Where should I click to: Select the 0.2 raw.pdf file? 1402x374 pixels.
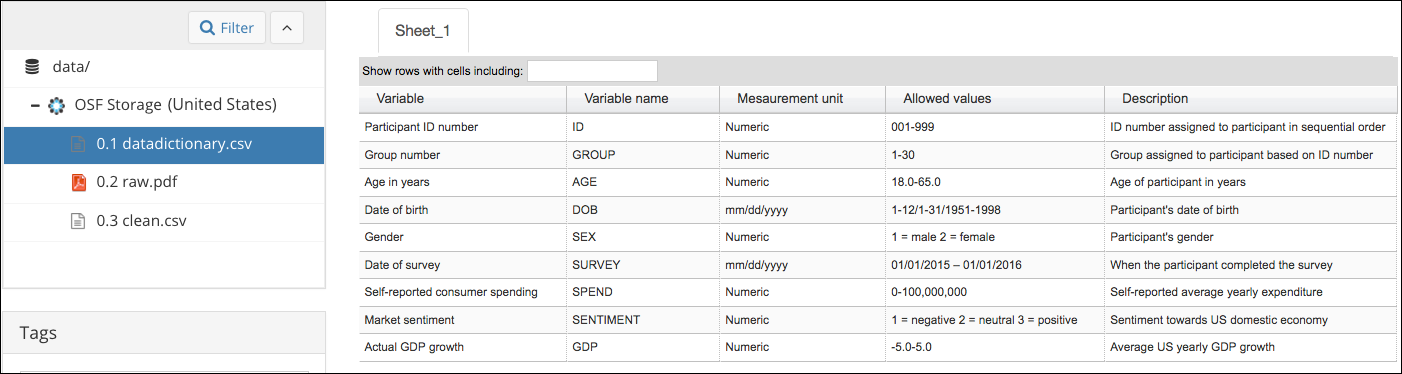(x=164, y=183)
